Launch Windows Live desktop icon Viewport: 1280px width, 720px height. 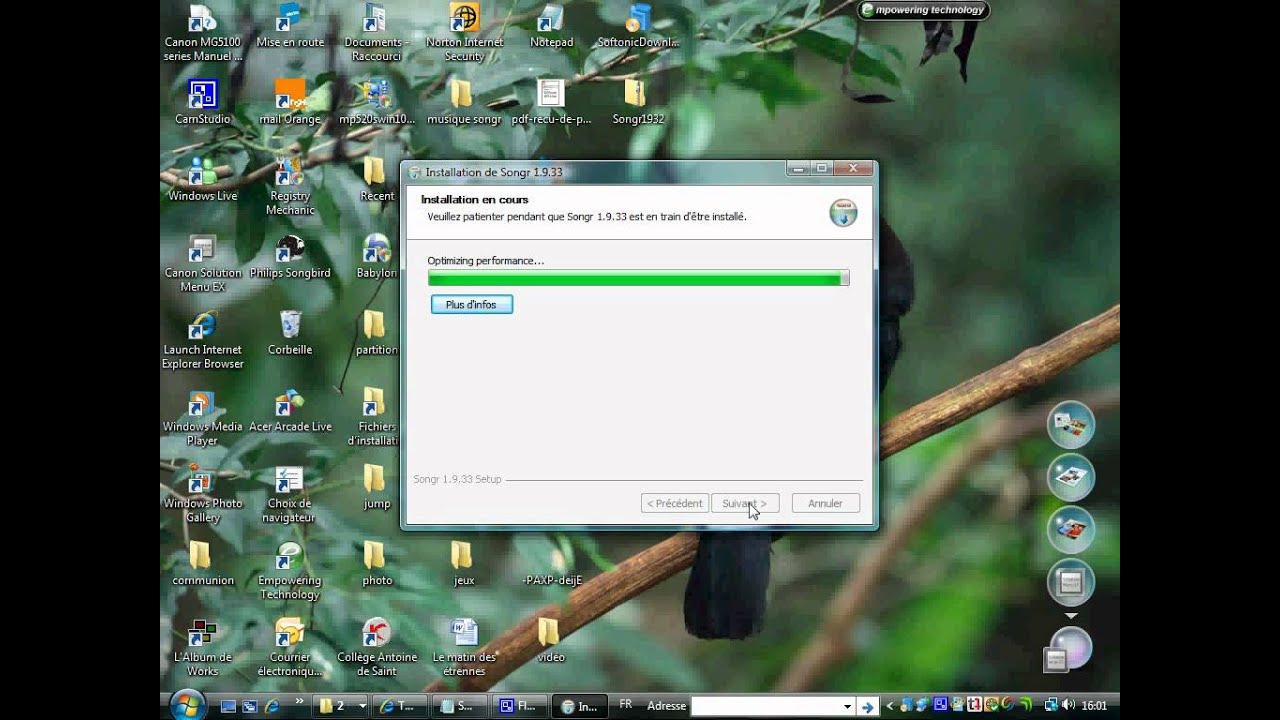click(202, 180)
